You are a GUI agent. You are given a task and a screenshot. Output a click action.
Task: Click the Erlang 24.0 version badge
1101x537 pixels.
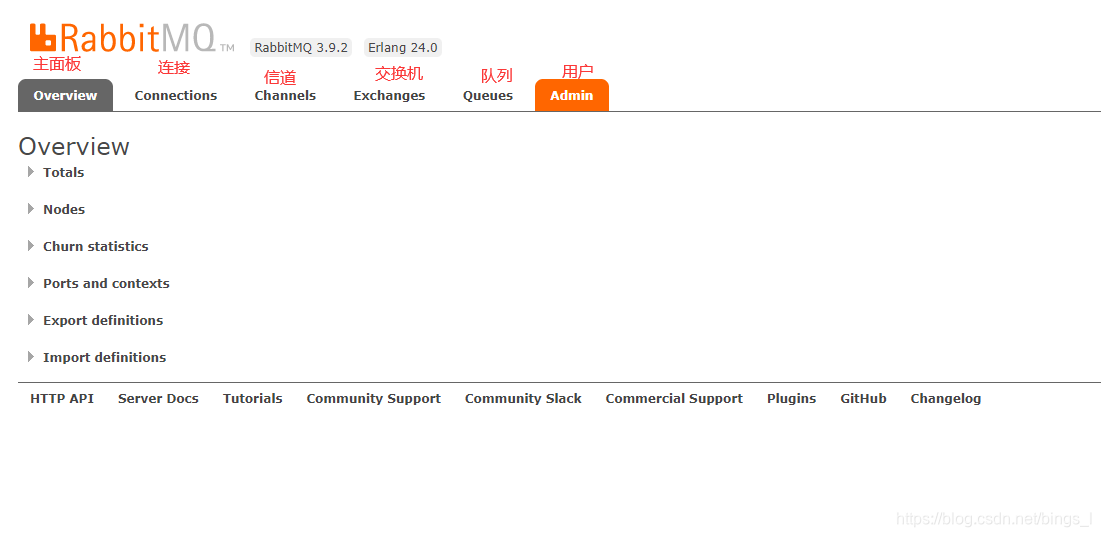point(402,48)
